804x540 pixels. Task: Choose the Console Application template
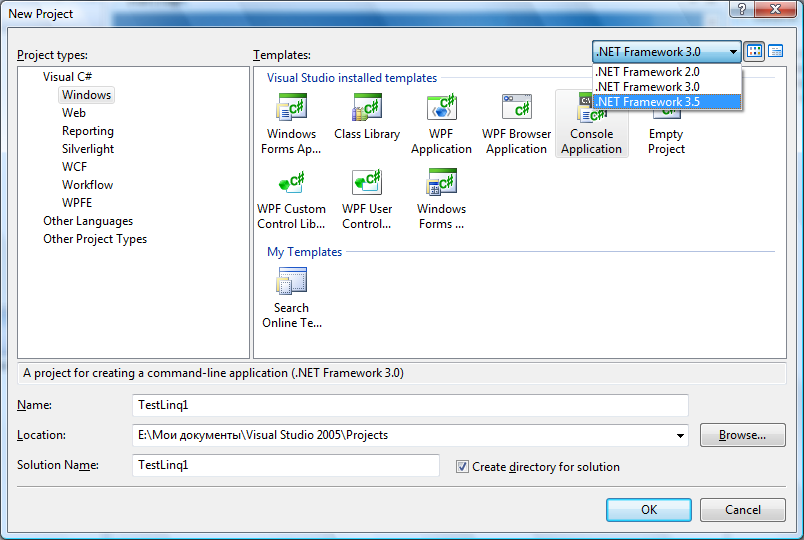coord(591,124)
